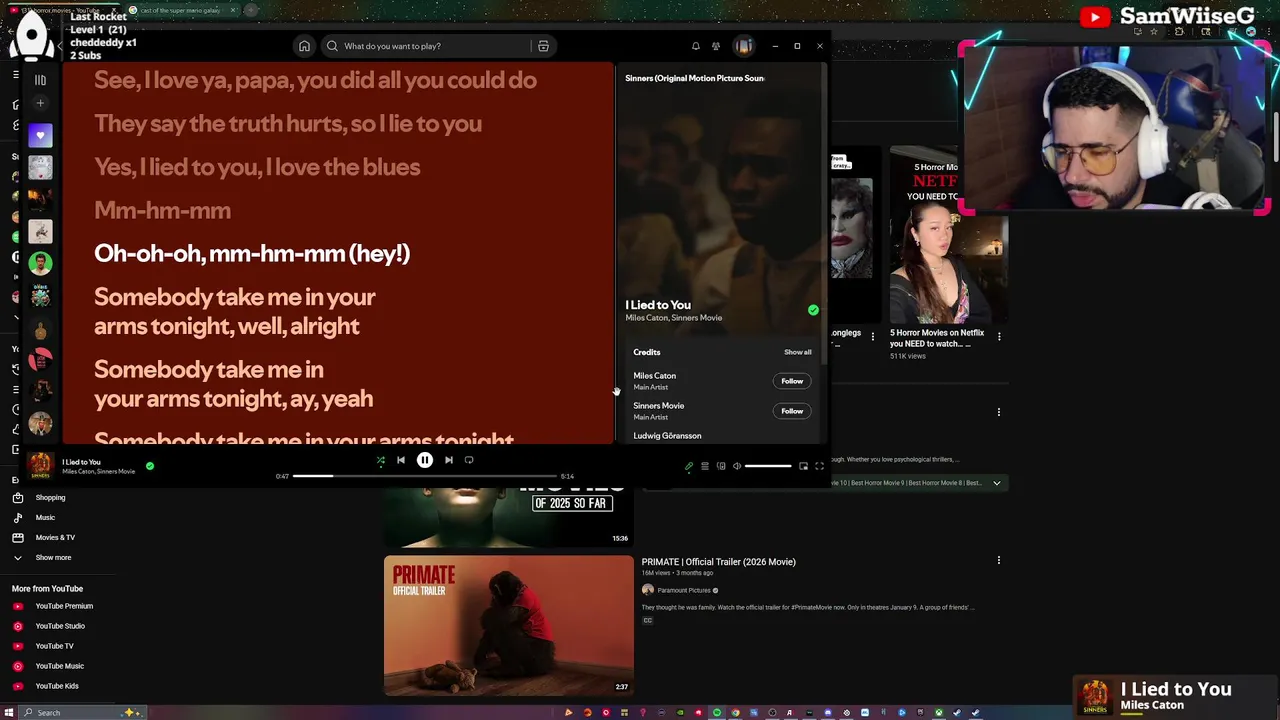Jump to lyric 'They say the truth hurts'

point(288,123)
